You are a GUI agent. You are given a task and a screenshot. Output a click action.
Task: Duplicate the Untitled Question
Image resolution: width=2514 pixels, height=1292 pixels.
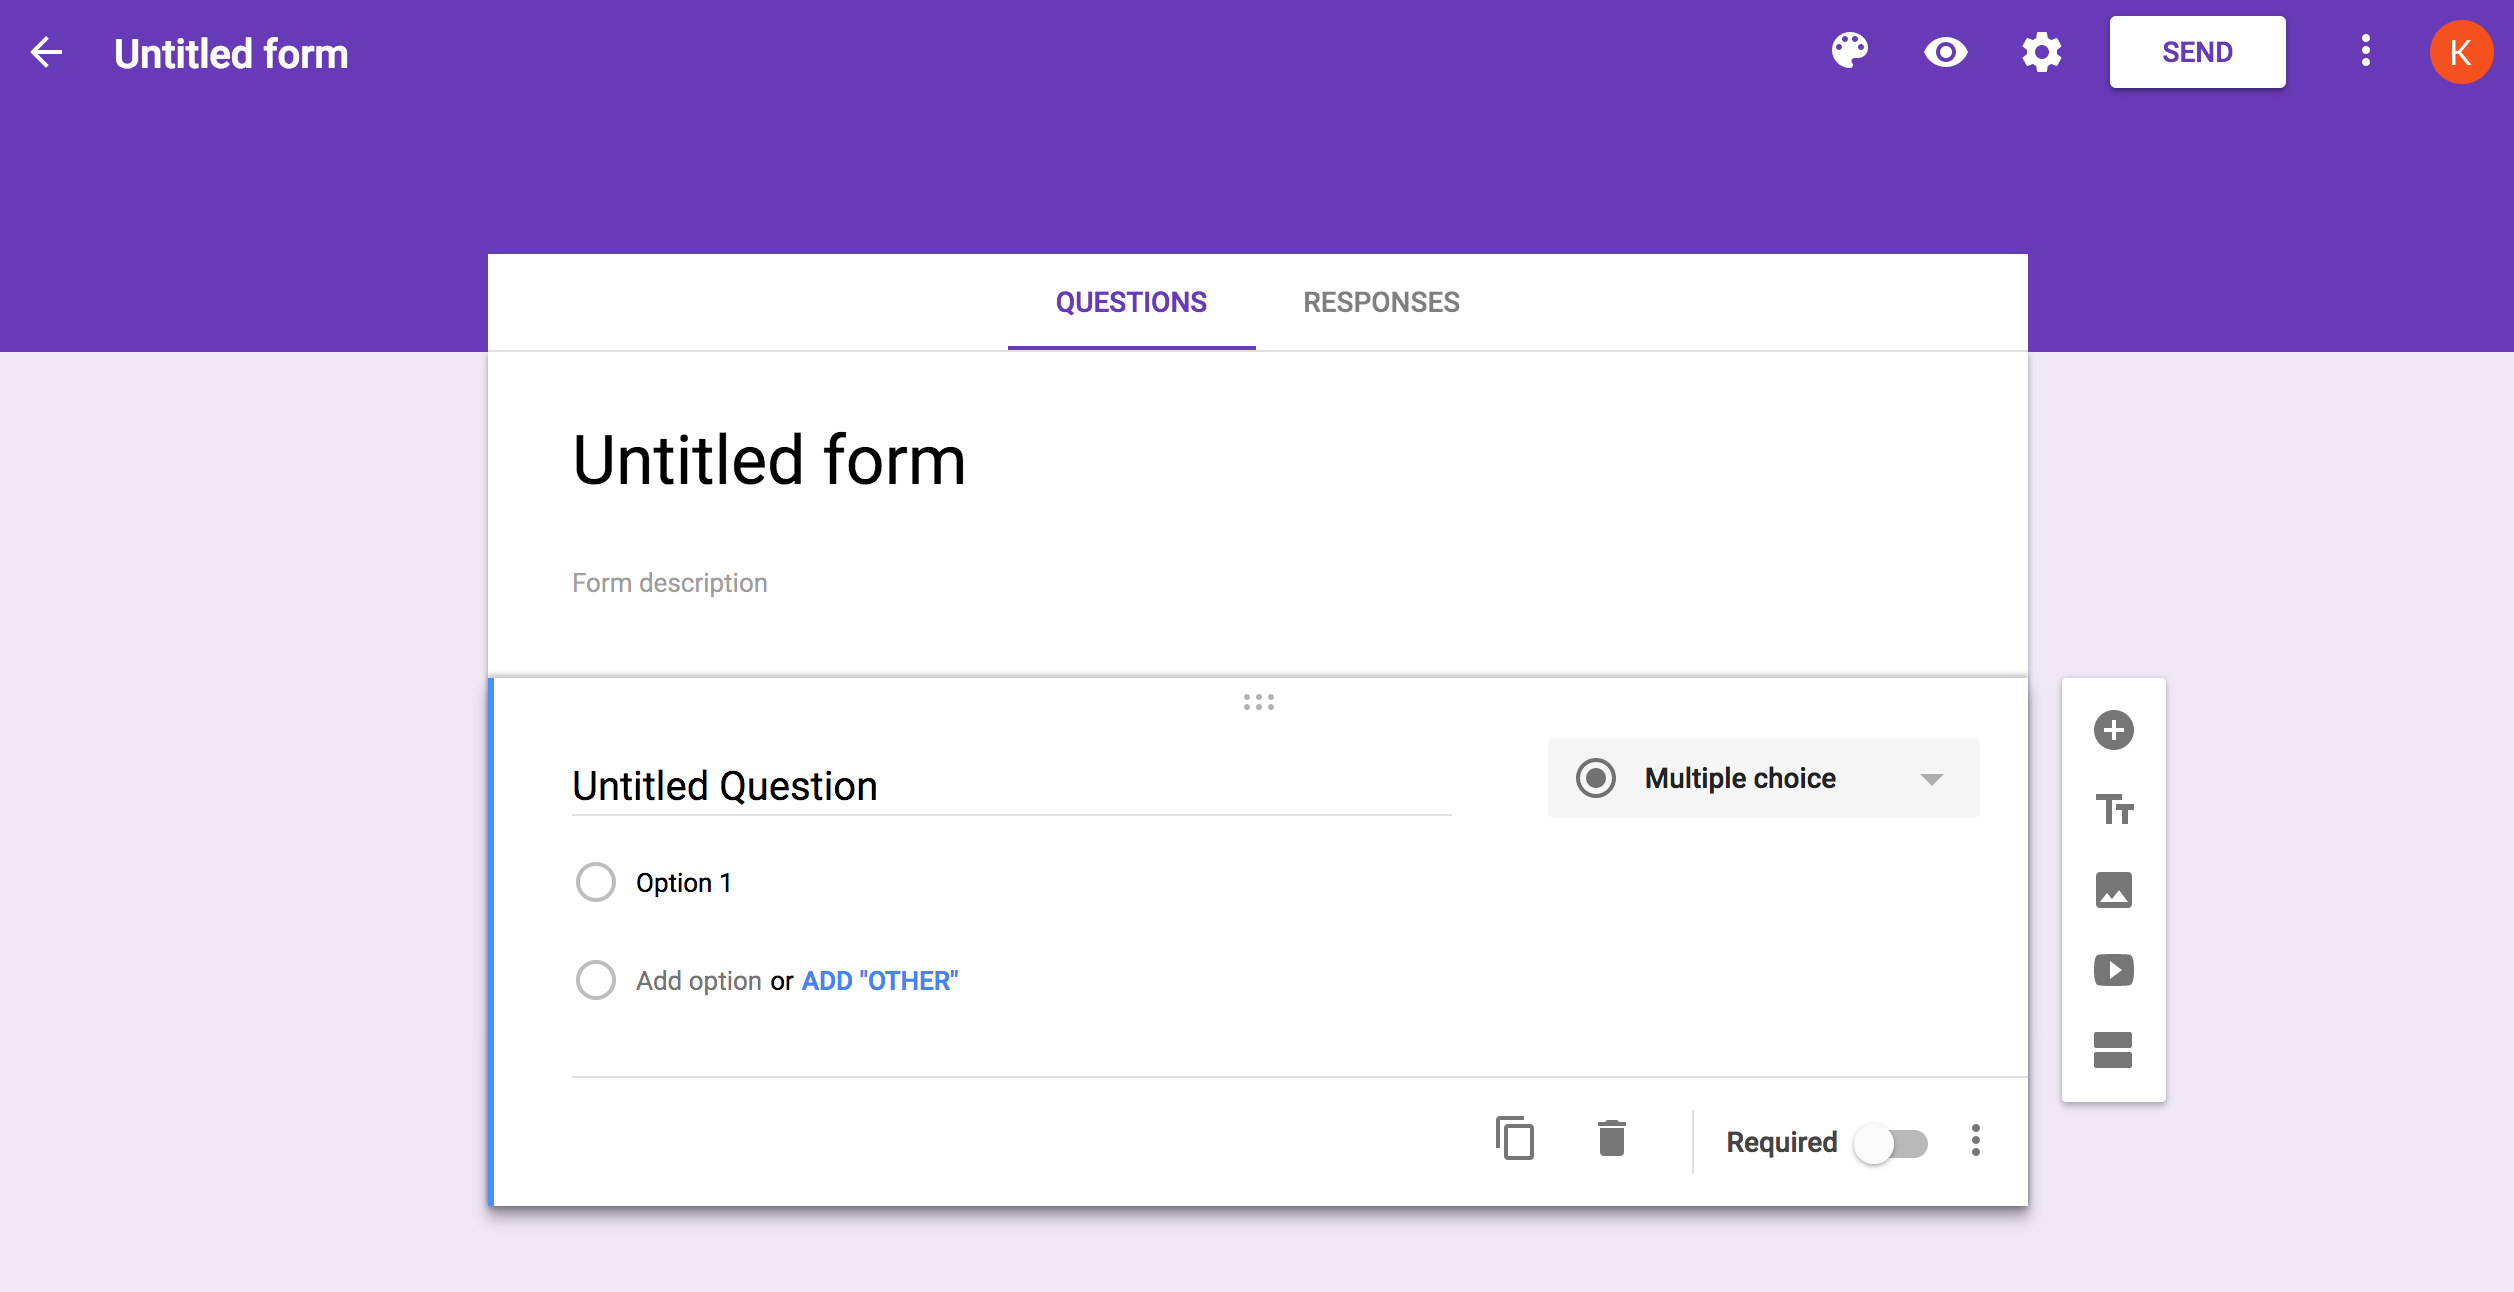click(x=1514, y=1138)
